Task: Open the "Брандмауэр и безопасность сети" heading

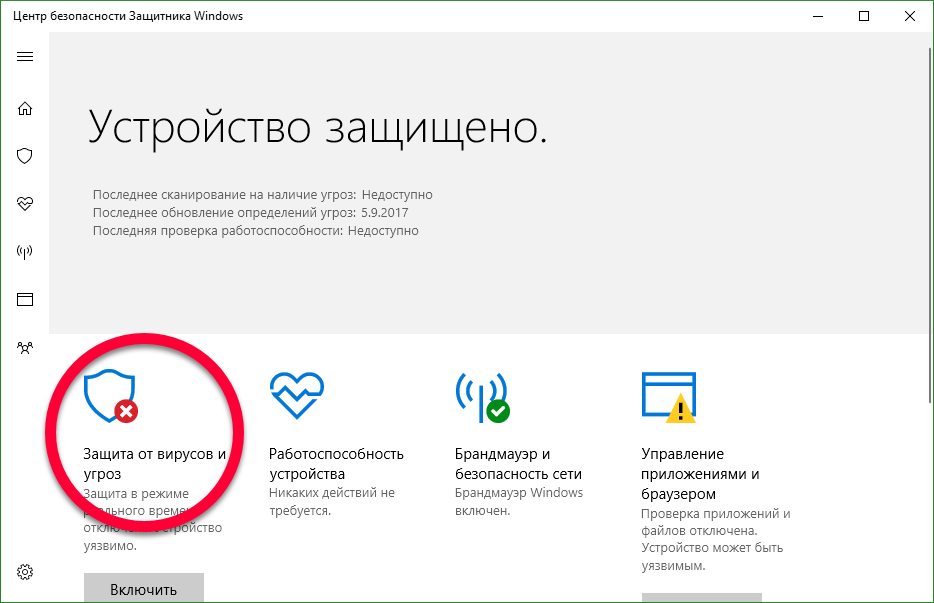Action: click(518, 464)
